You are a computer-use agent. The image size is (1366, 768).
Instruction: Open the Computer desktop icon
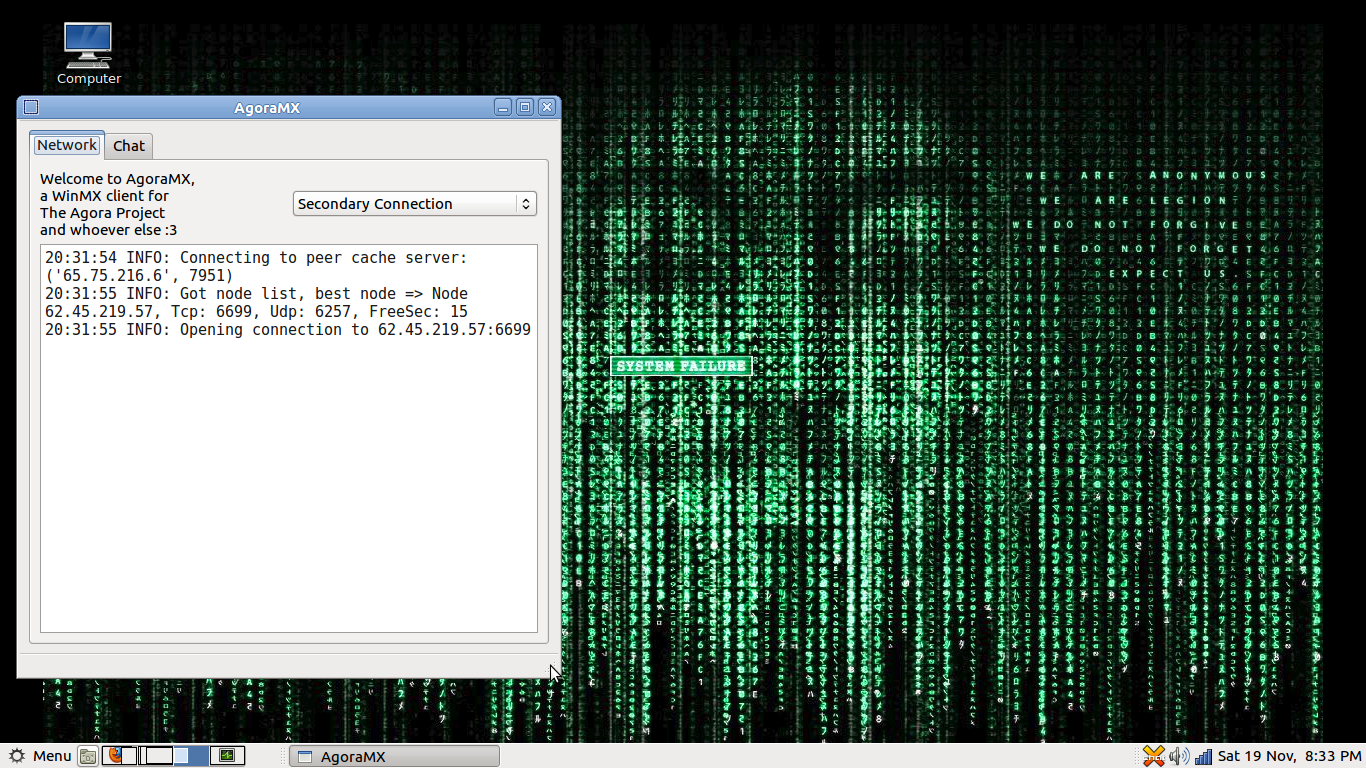pyautogui.click(x=88, y=52)
